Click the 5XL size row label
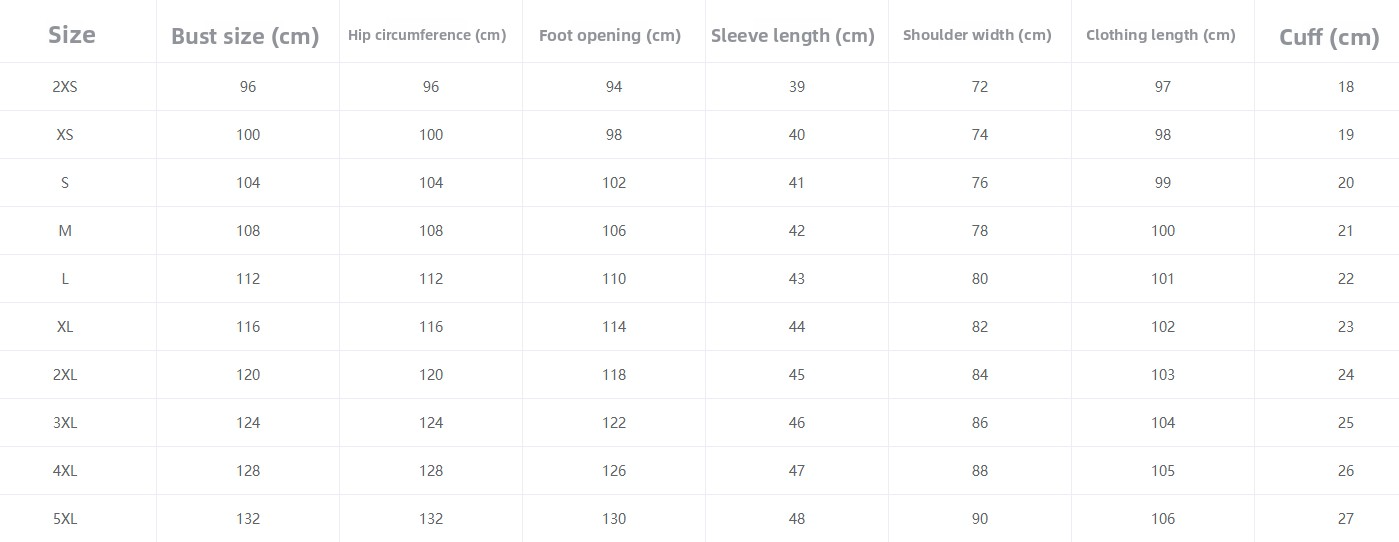 [x=65, y=519]
